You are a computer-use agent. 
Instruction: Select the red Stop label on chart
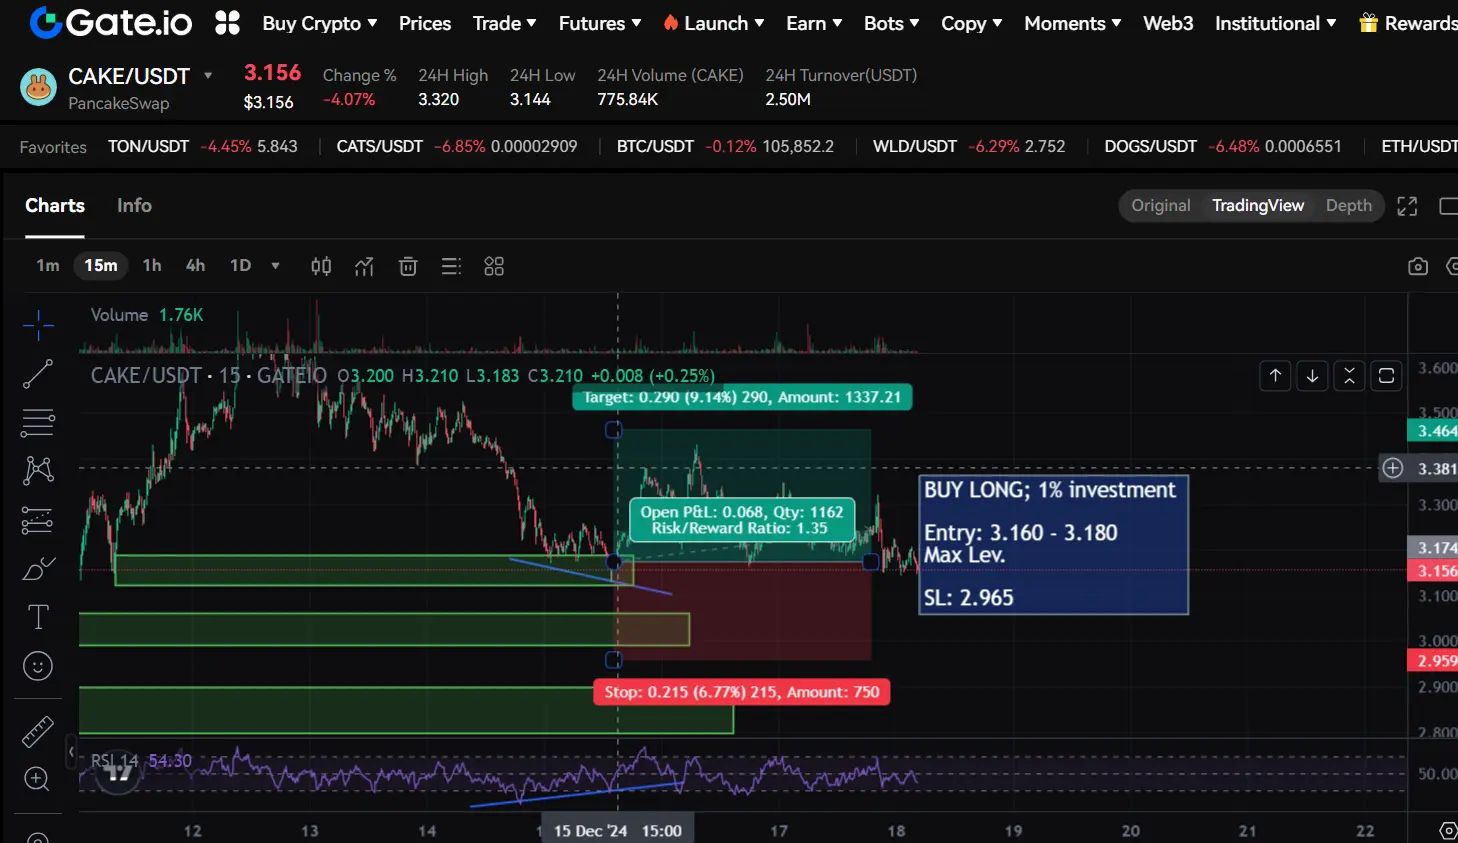coord(742,692)
